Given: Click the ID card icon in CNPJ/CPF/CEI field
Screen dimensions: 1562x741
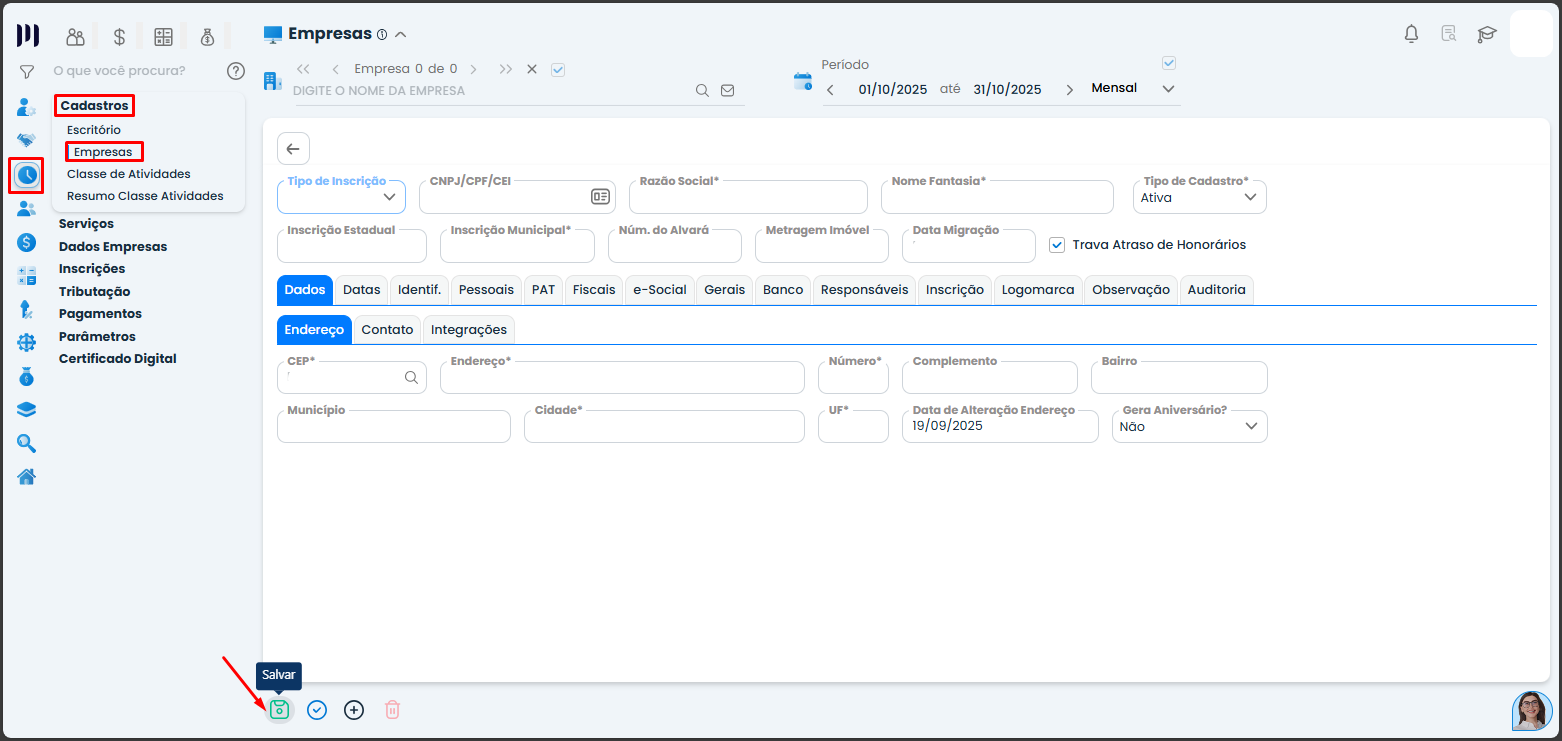Looking at the screenshot, I should [x=600, y=197].
